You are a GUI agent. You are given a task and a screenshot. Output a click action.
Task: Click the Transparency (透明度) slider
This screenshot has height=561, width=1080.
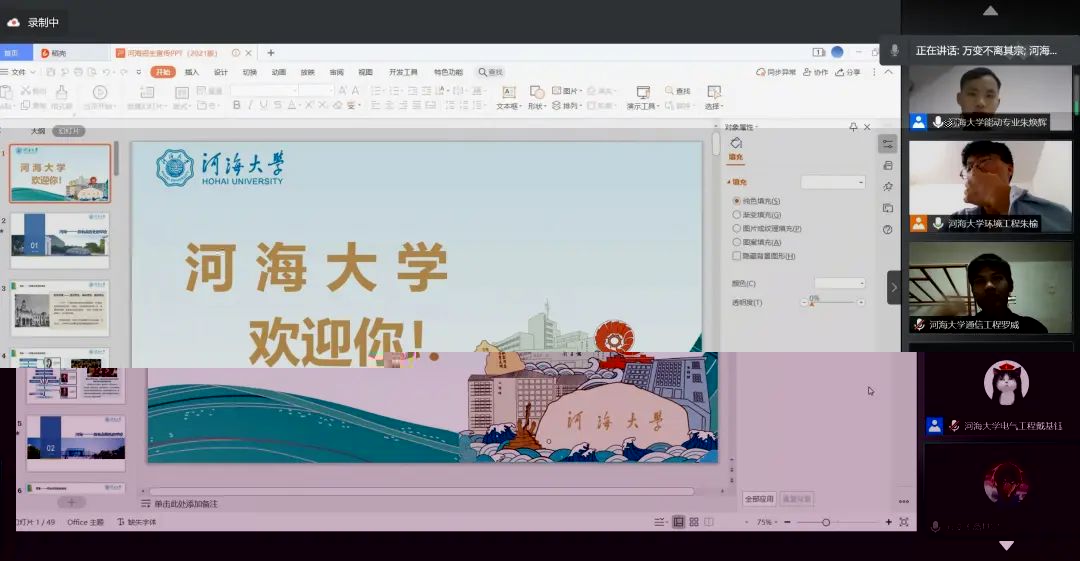pyautogui.click(x=832, y=302)
